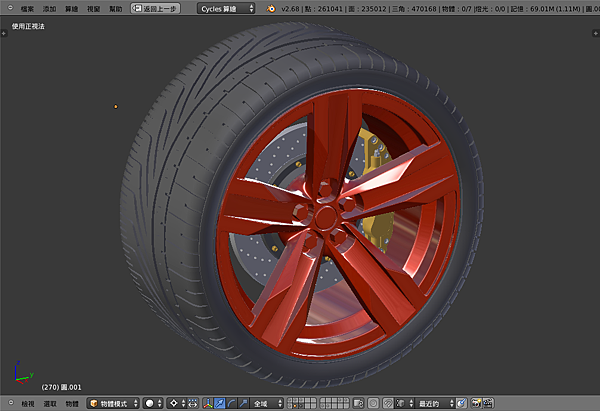Open the 檢視 (View) menu in 3D header
The image size is (600, 411).
tap(28, 403)
